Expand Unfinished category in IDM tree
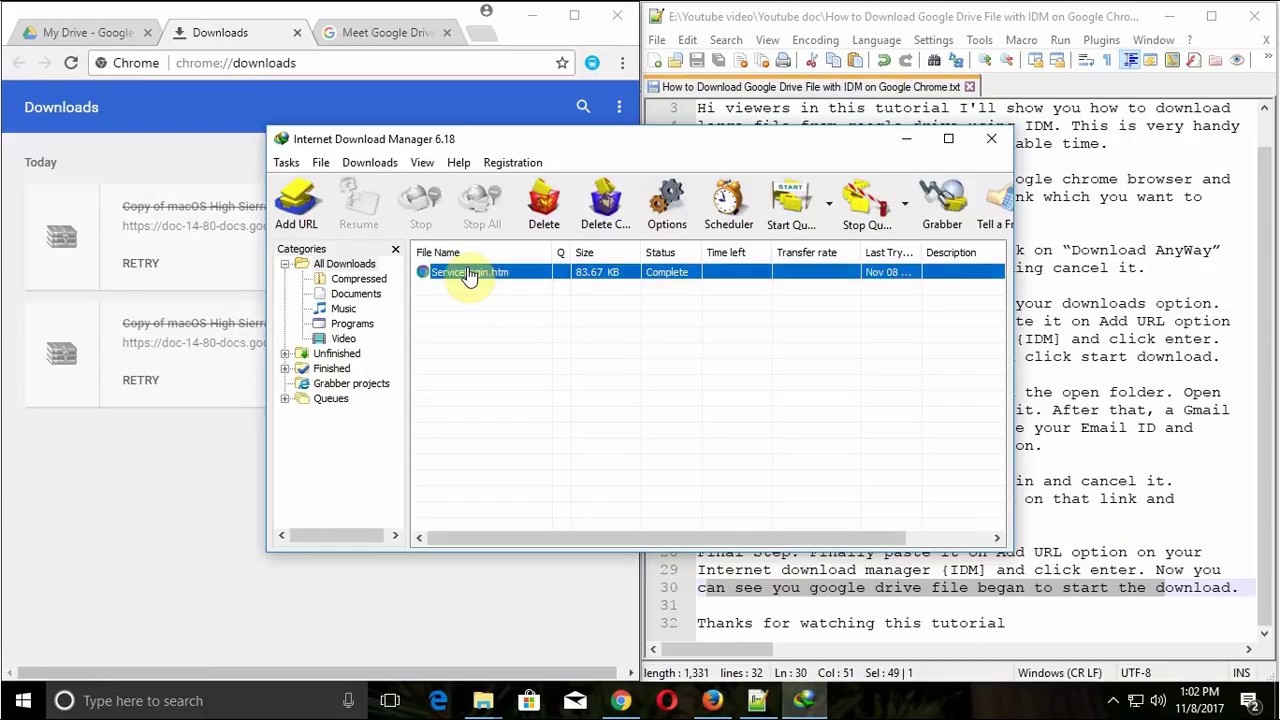 (285, 354)
